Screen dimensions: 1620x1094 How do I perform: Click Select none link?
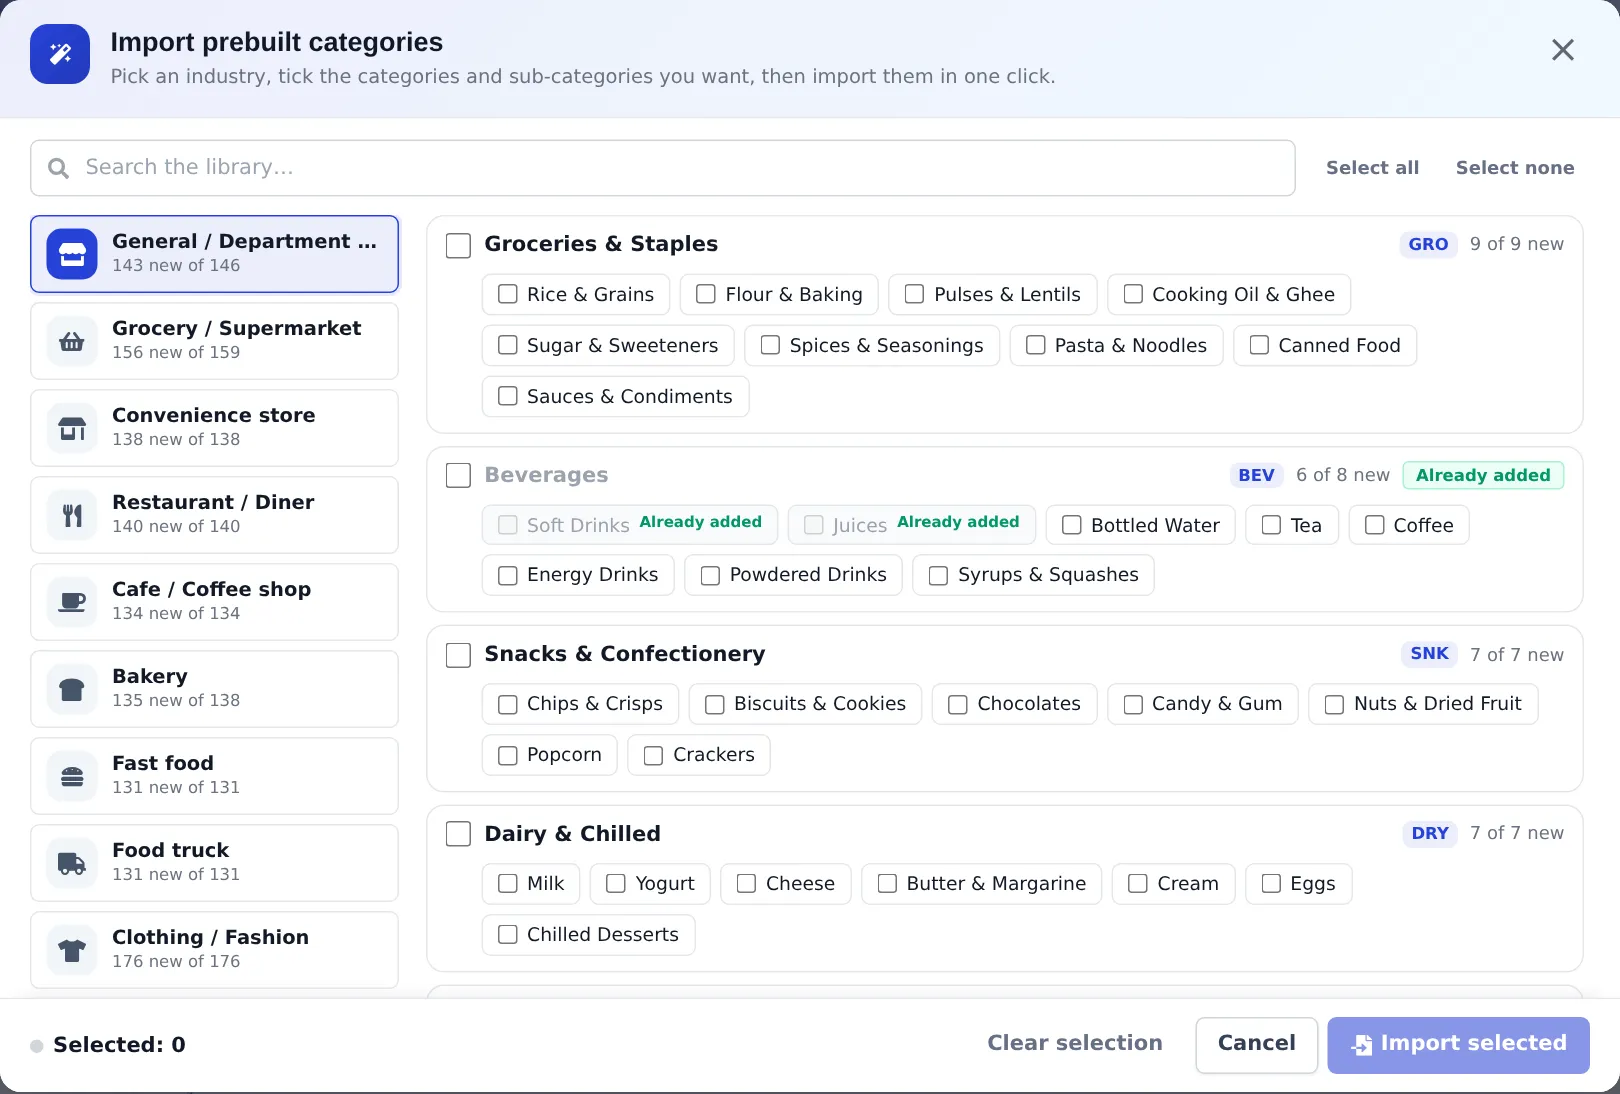[x=1515, y=168]
